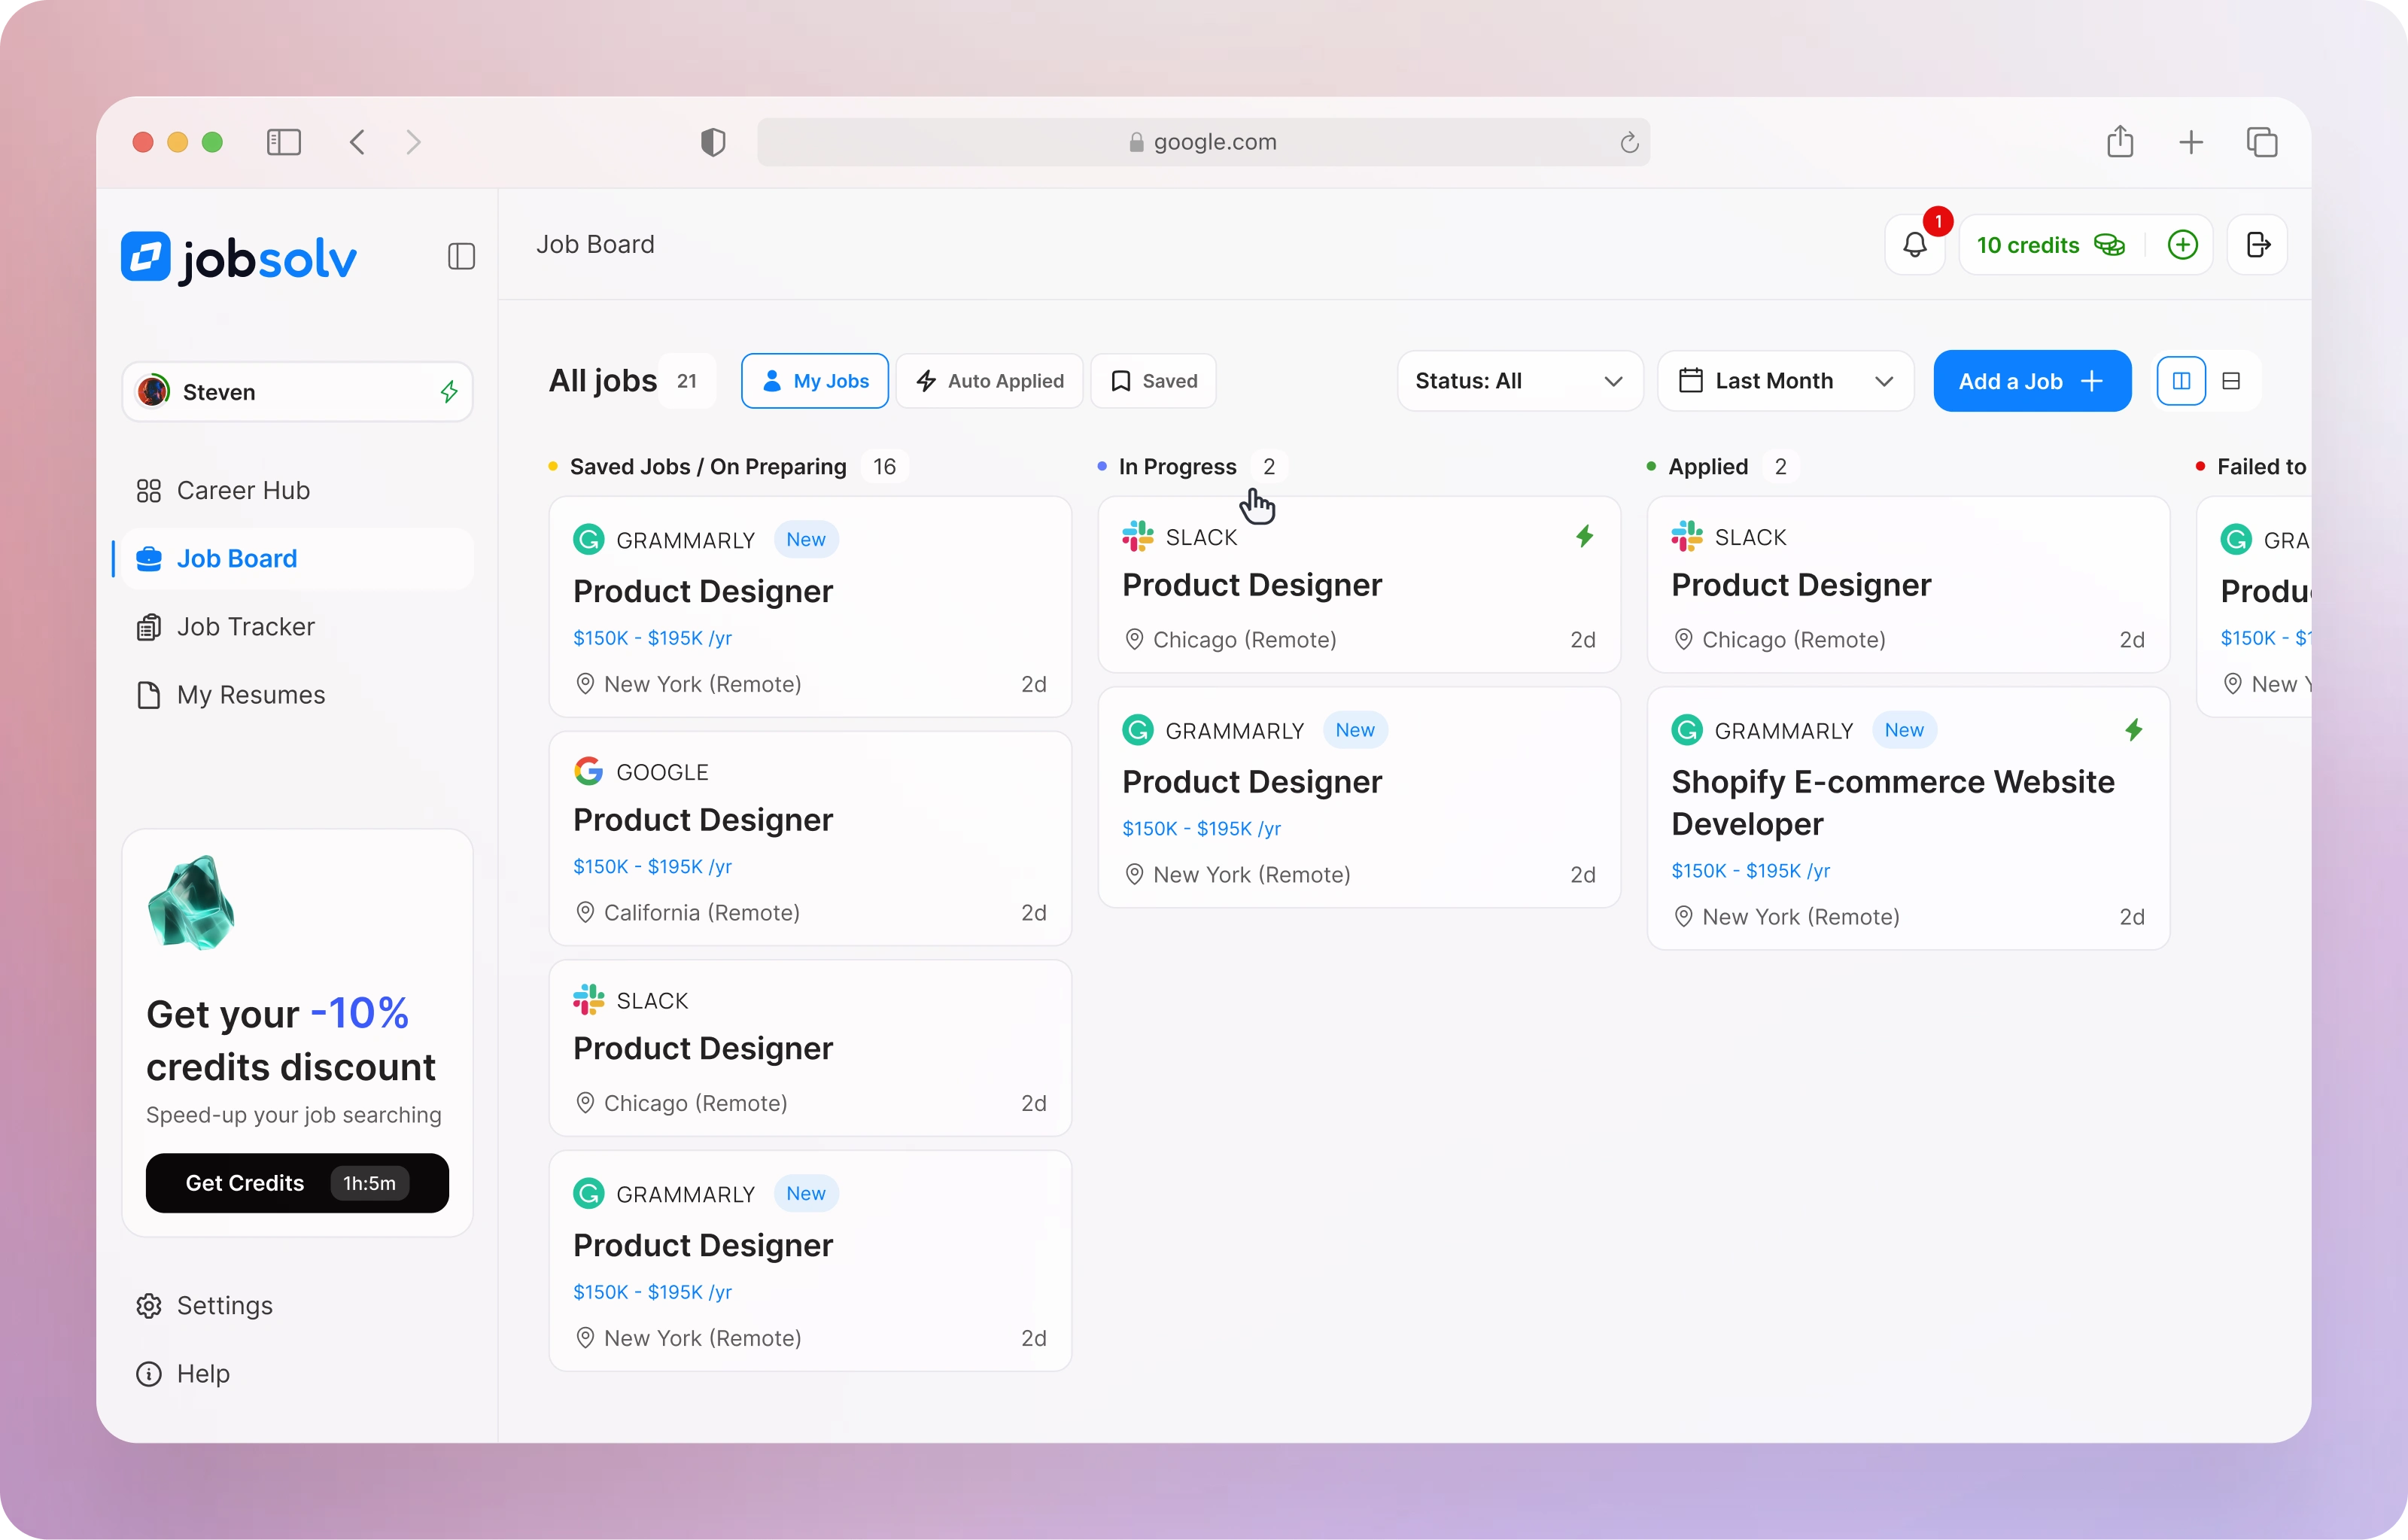Expand the Last Month date dropdown
The width and height of the screenshot is (2408, 1540).
[1785, 381]
